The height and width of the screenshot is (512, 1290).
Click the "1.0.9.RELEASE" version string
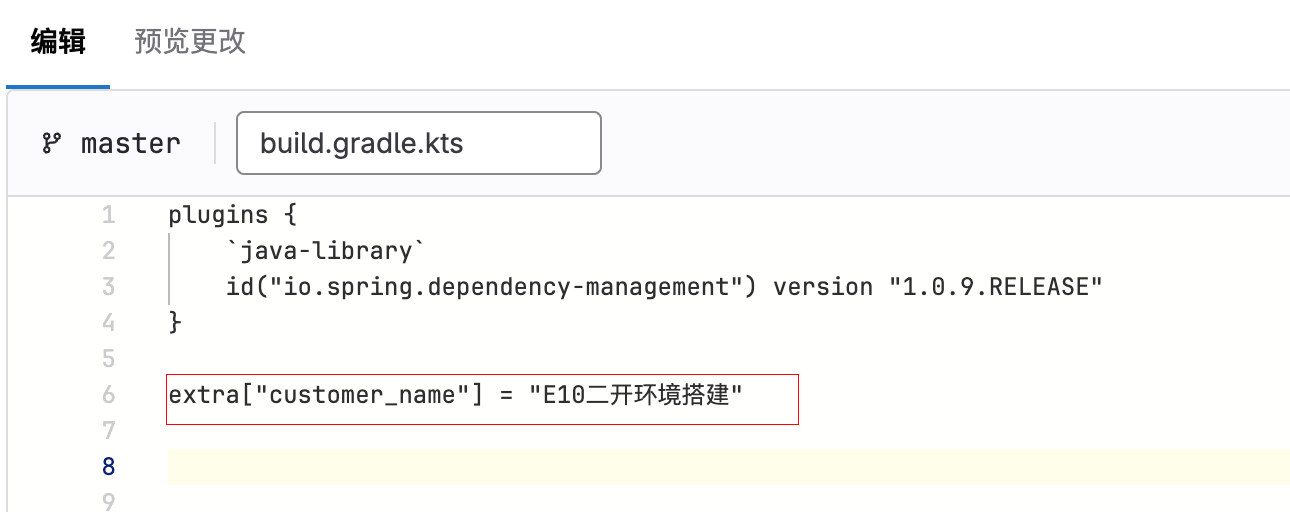995,287
